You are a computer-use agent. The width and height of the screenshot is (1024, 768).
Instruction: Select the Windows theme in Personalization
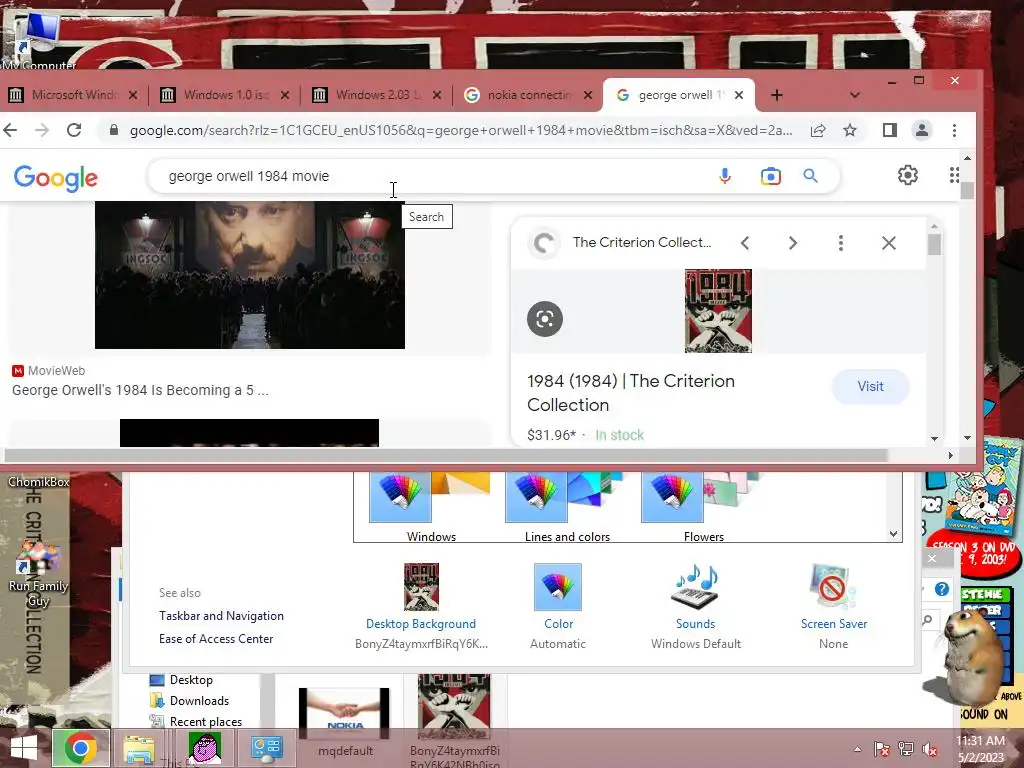pos(431,507)
